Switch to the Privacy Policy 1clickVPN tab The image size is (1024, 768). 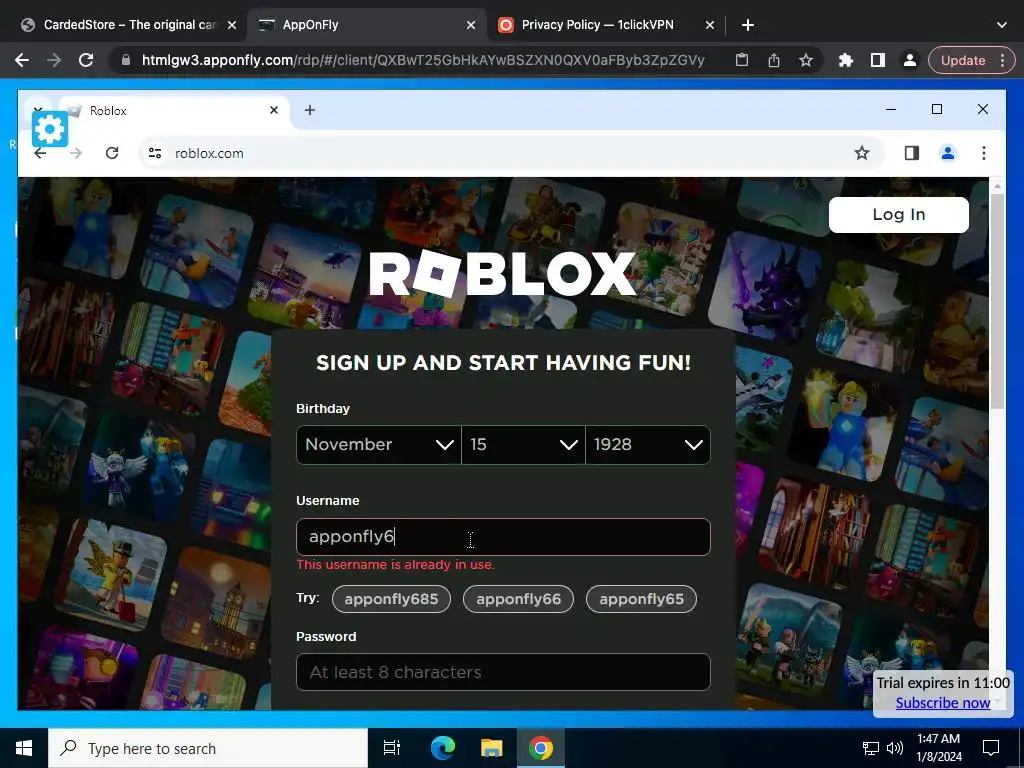point(598,25)
